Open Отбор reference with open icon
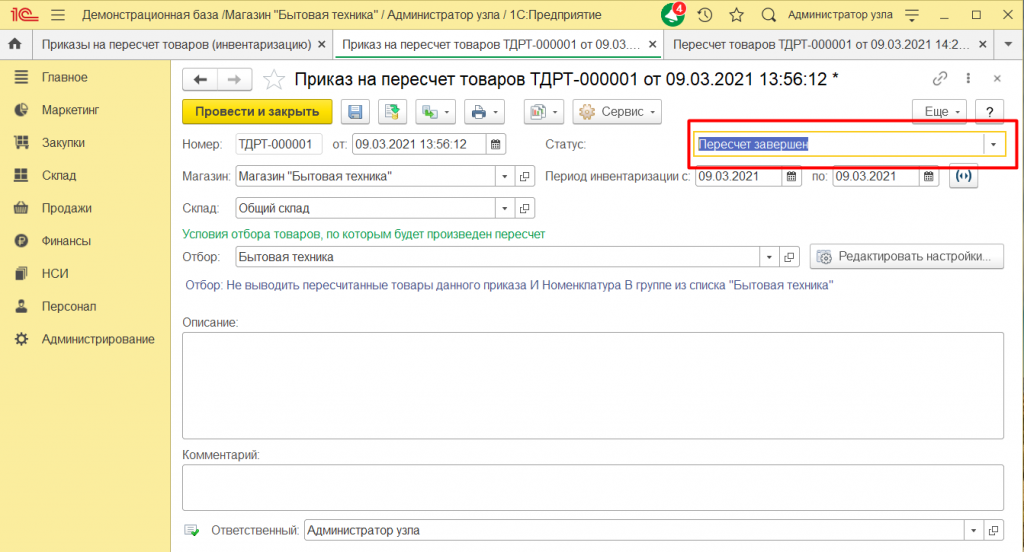The height and width of the screenshot is (552, 1024). point(789,257)
